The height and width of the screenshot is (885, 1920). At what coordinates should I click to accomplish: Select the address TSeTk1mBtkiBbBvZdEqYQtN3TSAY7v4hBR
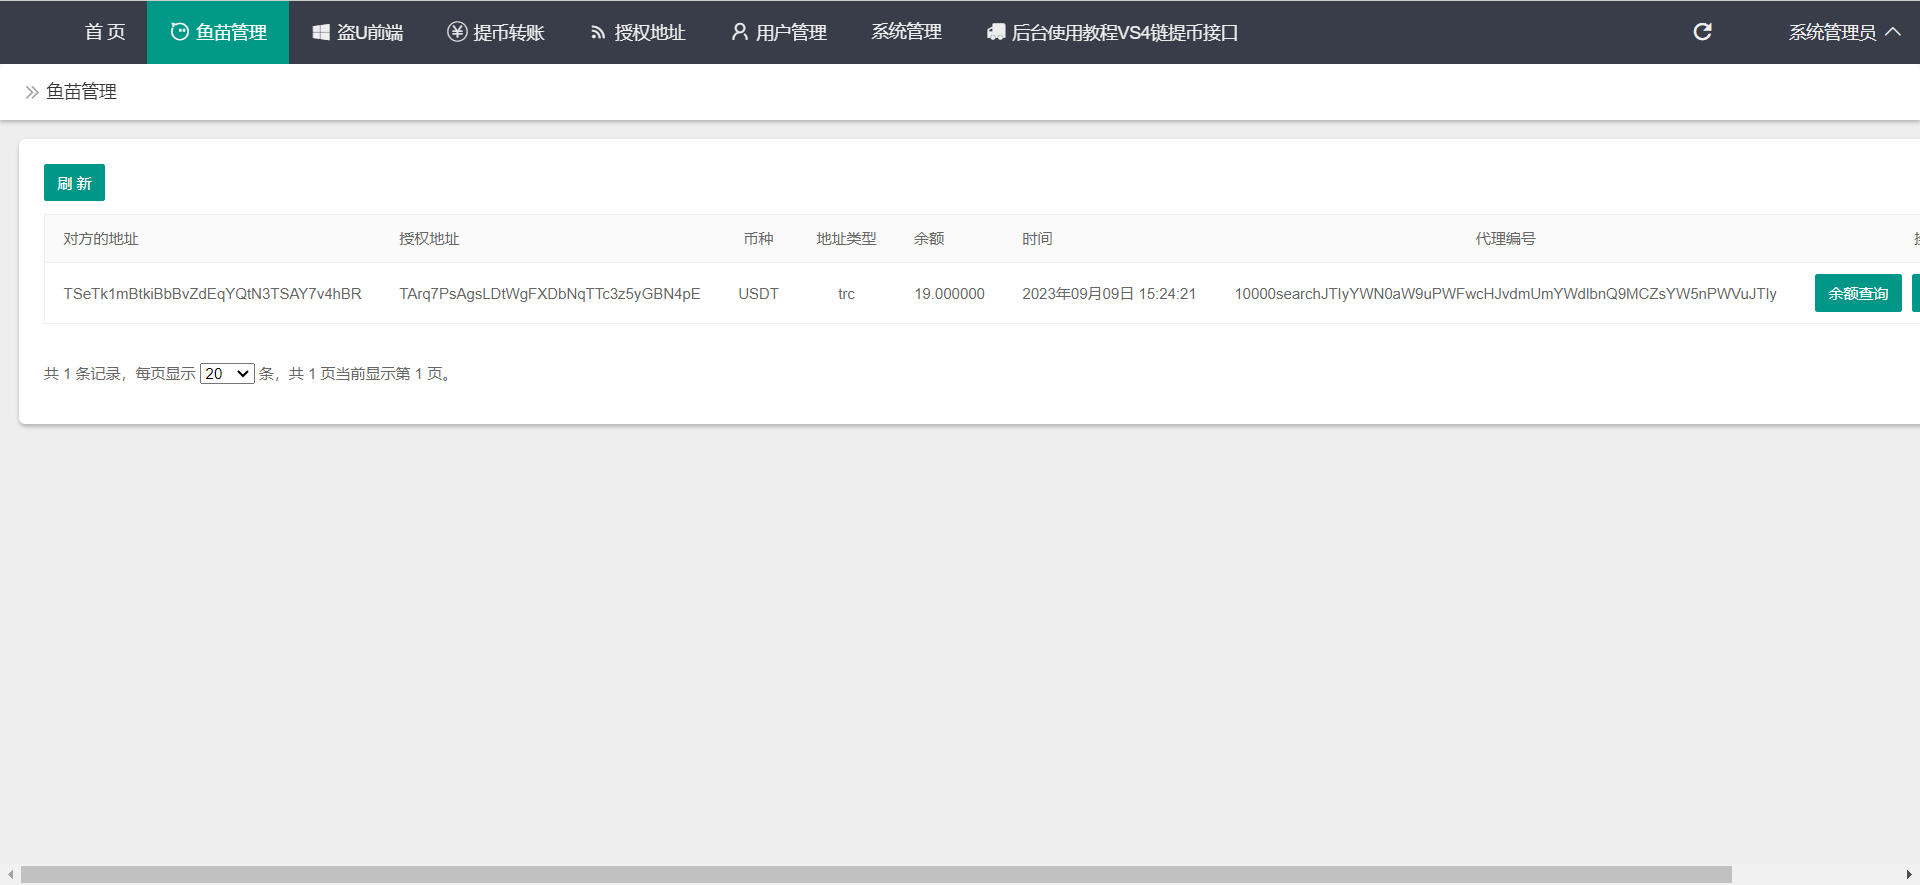pos(212,294)
